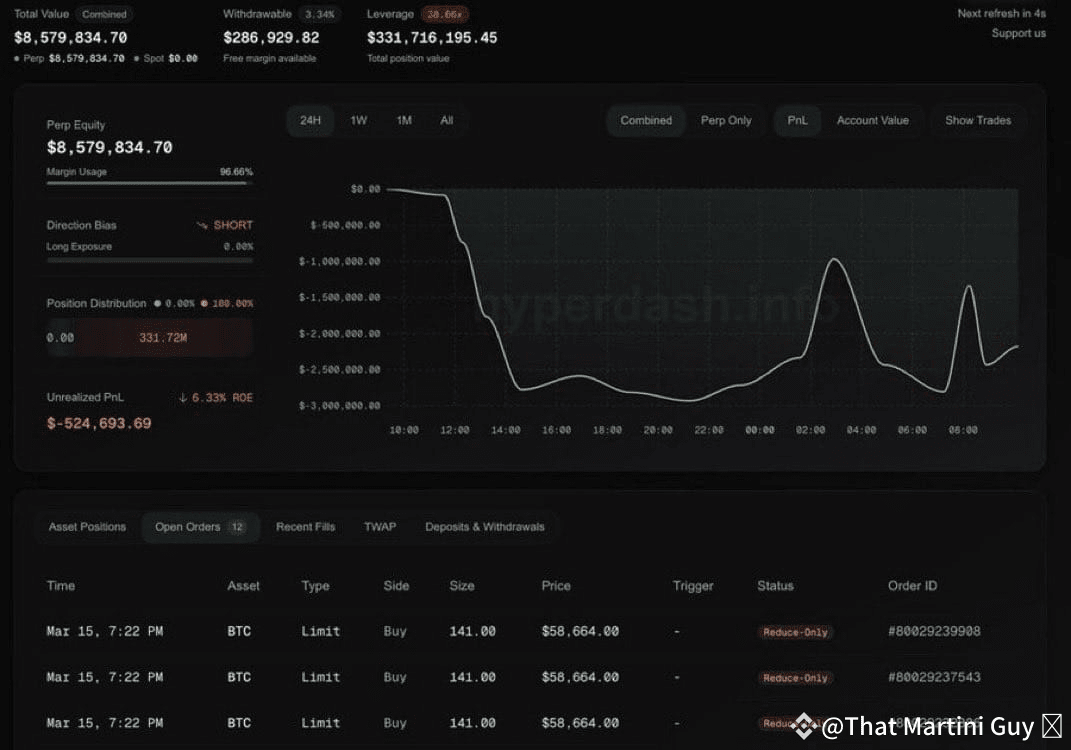Image resolution: width=1071 pixels, height=750 pixels.
Task: Click the 96.66% margin usage value
Action: tap(236, 172)
